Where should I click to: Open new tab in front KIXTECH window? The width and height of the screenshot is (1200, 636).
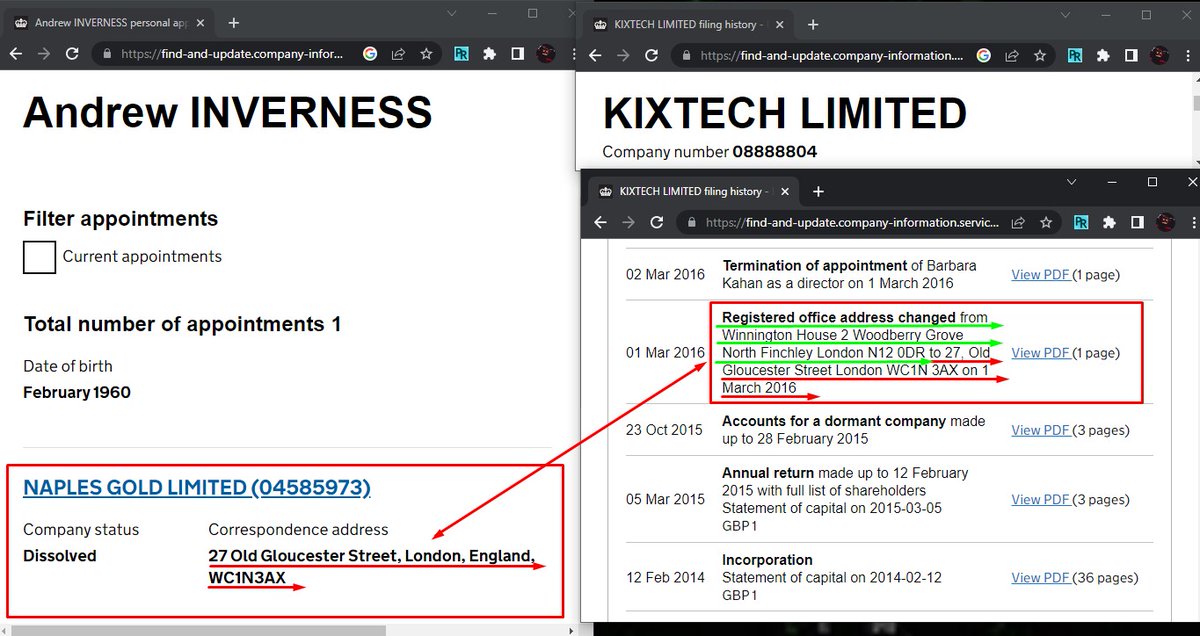[x=818, y=191]
